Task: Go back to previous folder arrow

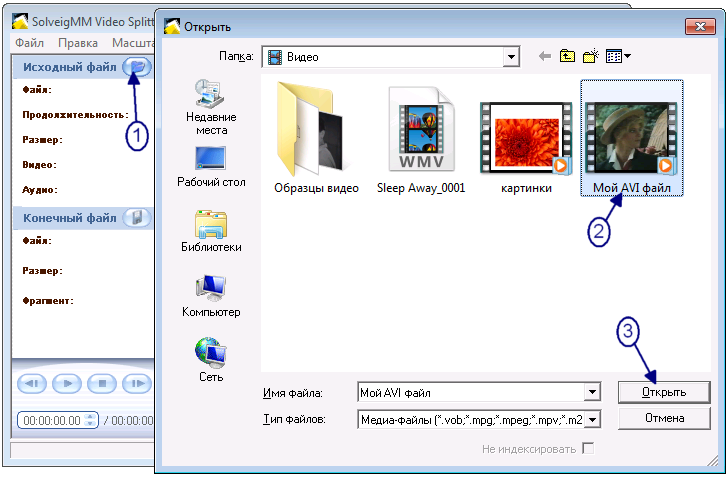Action: coord(545,57)
